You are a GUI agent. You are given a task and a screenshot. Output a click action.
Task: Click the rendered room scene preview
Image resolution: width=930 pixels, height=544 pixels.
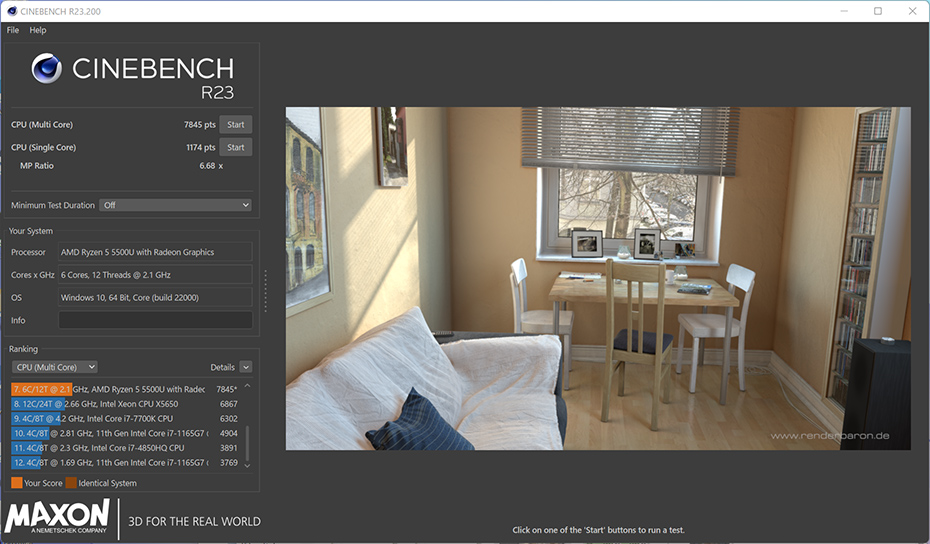pos(598,278)
